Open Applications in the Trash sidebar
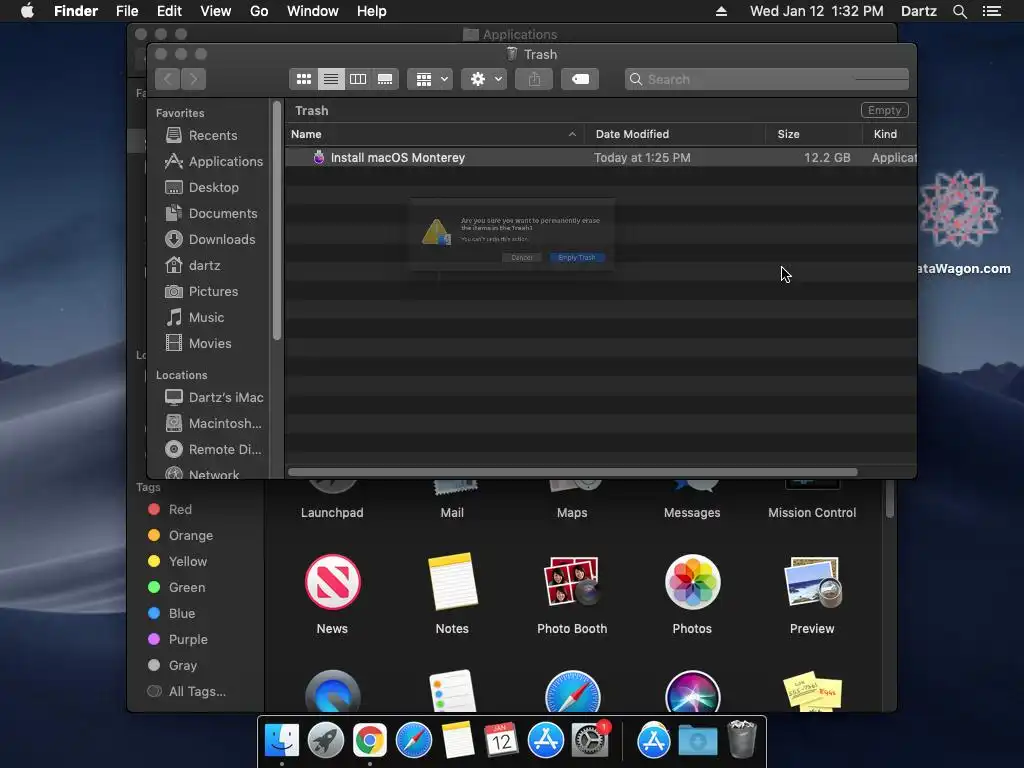Image resolution: width=1024 pixels, height=768 pixels. click(214, 161)
